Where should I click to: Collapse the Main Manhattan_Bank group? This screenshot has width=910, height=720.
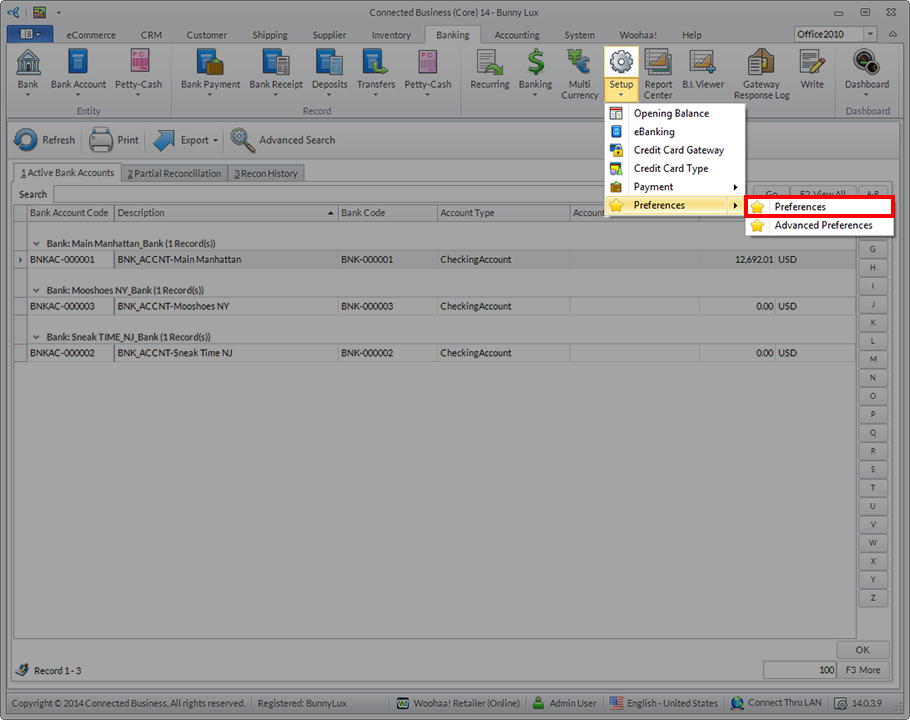pyautogui.click(x=37, y=244)
